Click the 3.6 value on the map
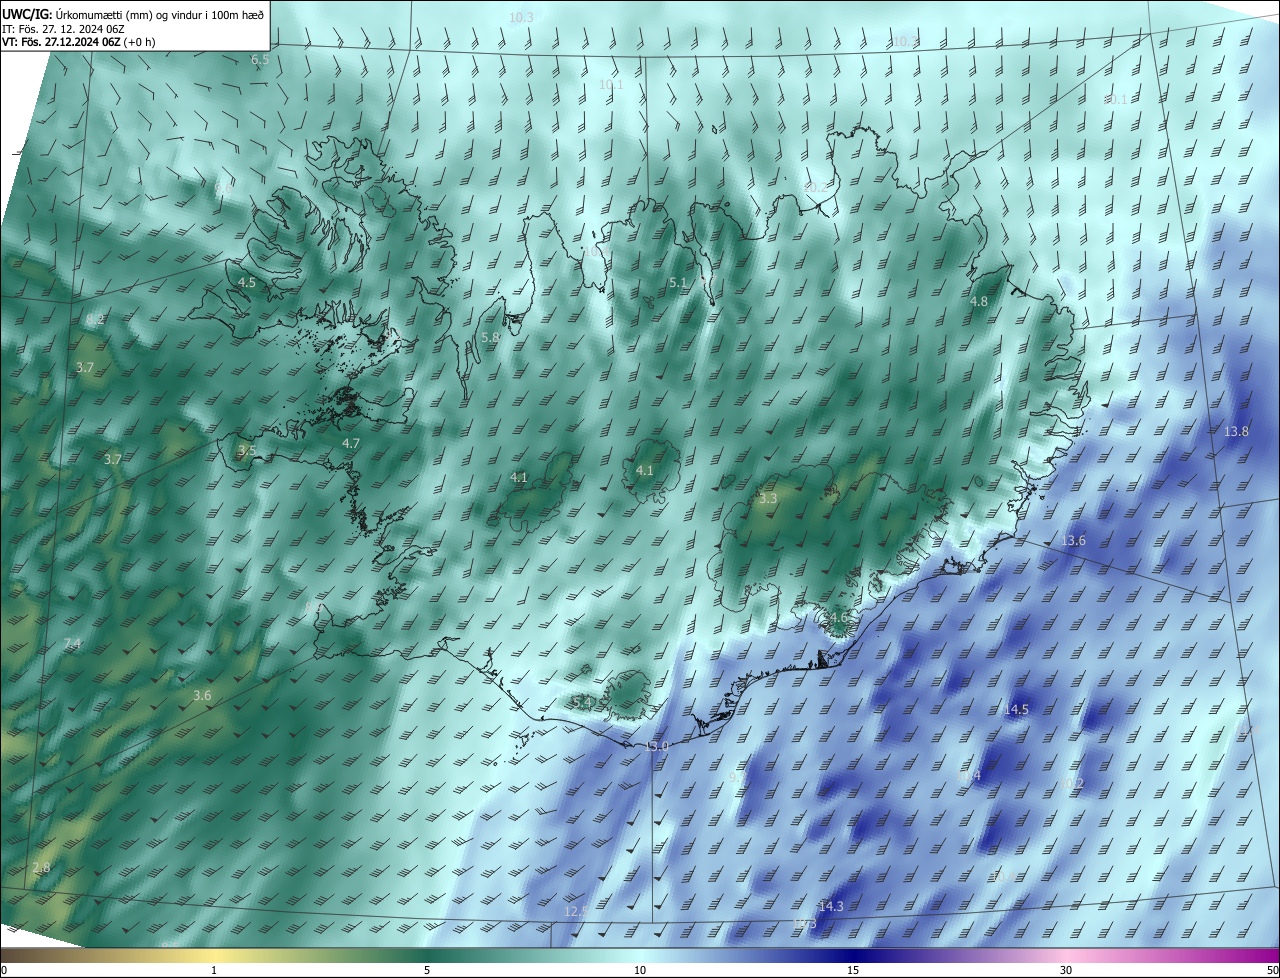Viewport: 1280px width, 978px height. [202, 695]
